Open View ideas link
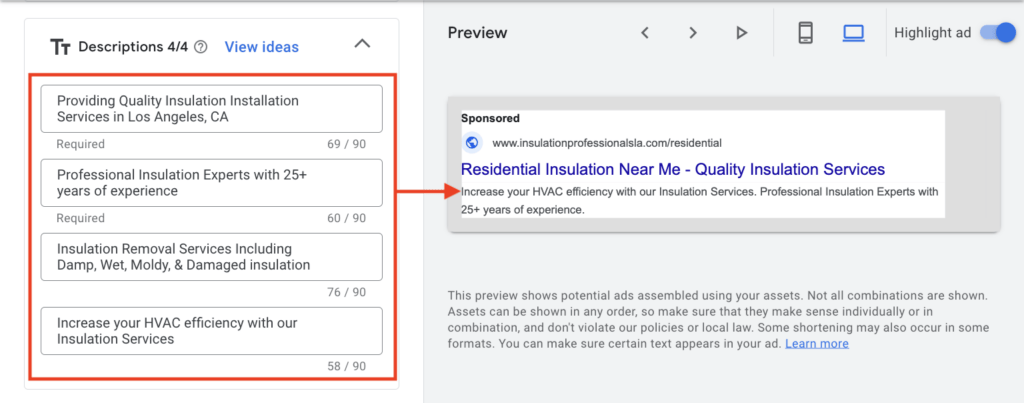The image size is (1024, 403). [x=261, y=47]
